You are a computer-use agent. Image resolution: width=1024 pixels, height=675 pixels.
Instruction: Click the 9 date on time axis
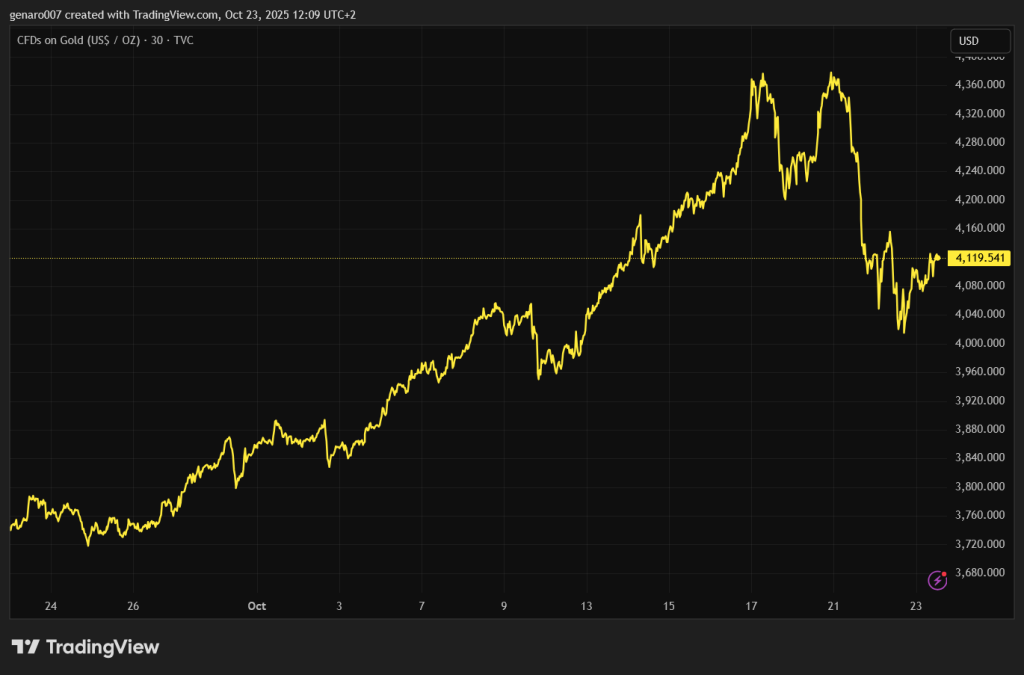click(x=504, y=606)
